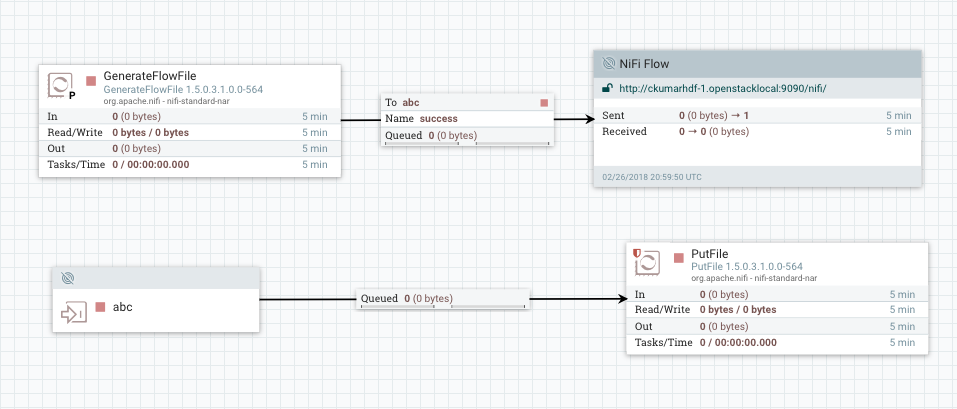This screenshot has width=957, height=409.
Task: Click the transmission-disabled icon above the abc port
Action: [x=68, y=278]
